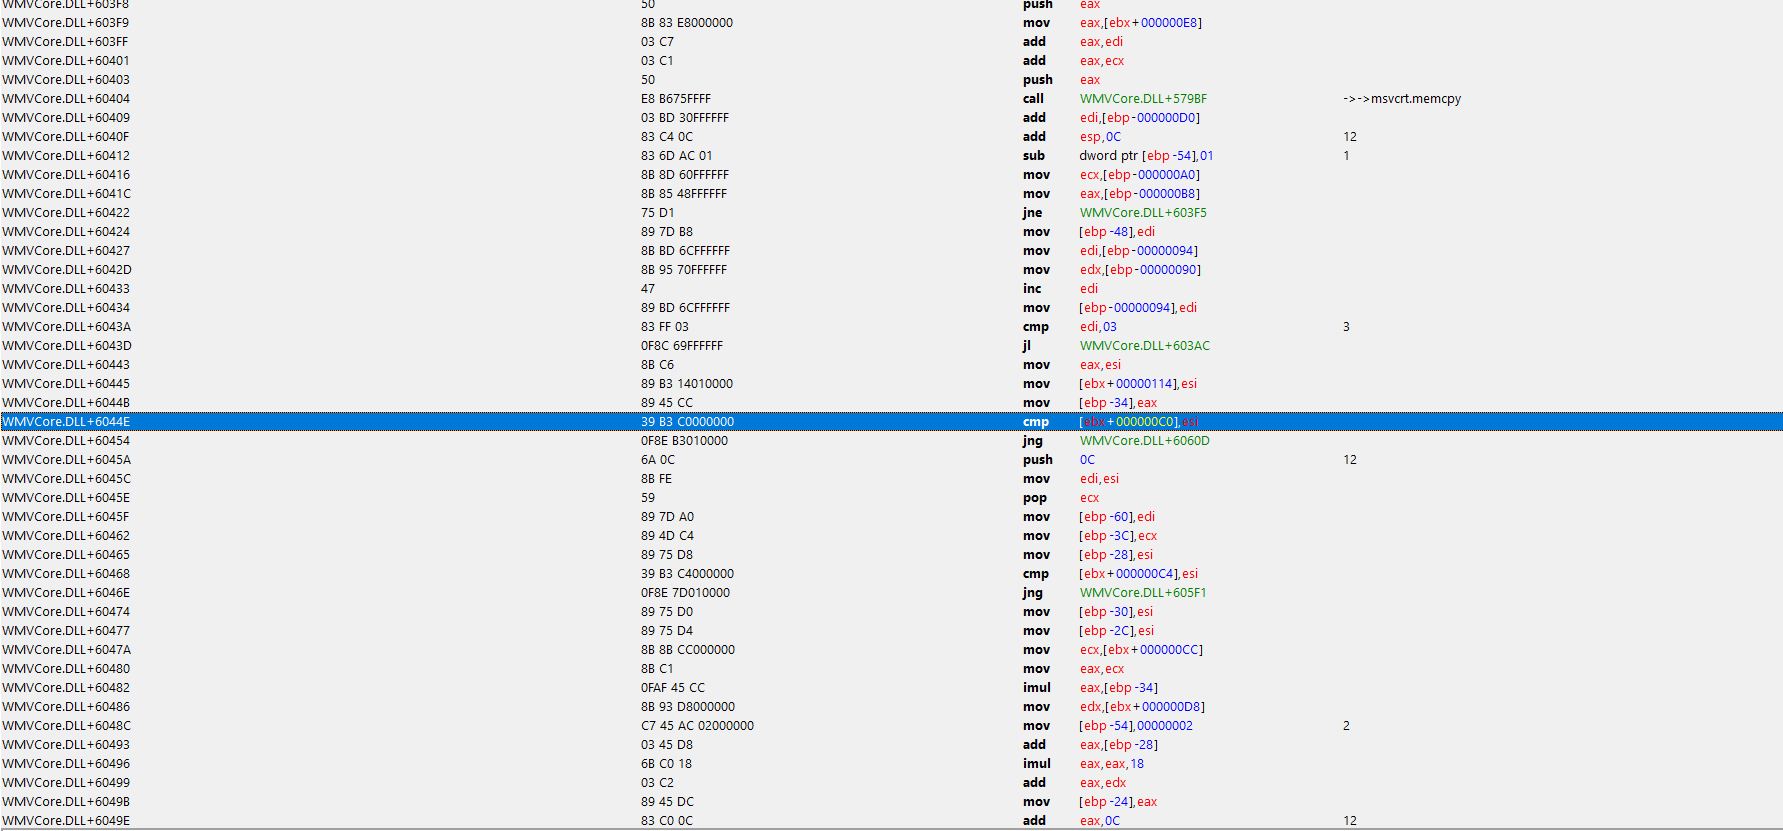Click bytes 0F8E B3010000

click(685, 441)
